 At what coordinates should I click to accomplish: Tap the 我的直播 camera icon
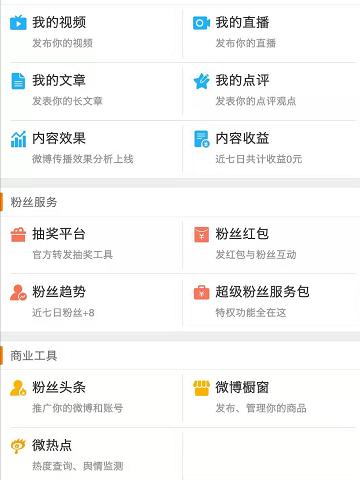(x=201, y=23)
